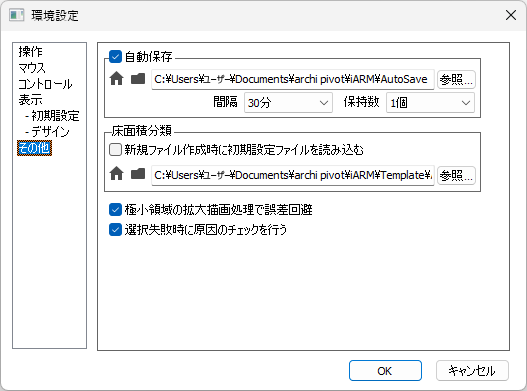Click the folder icon beside AutoSave path
Viewport: 527px width, 391px height.
138,79
